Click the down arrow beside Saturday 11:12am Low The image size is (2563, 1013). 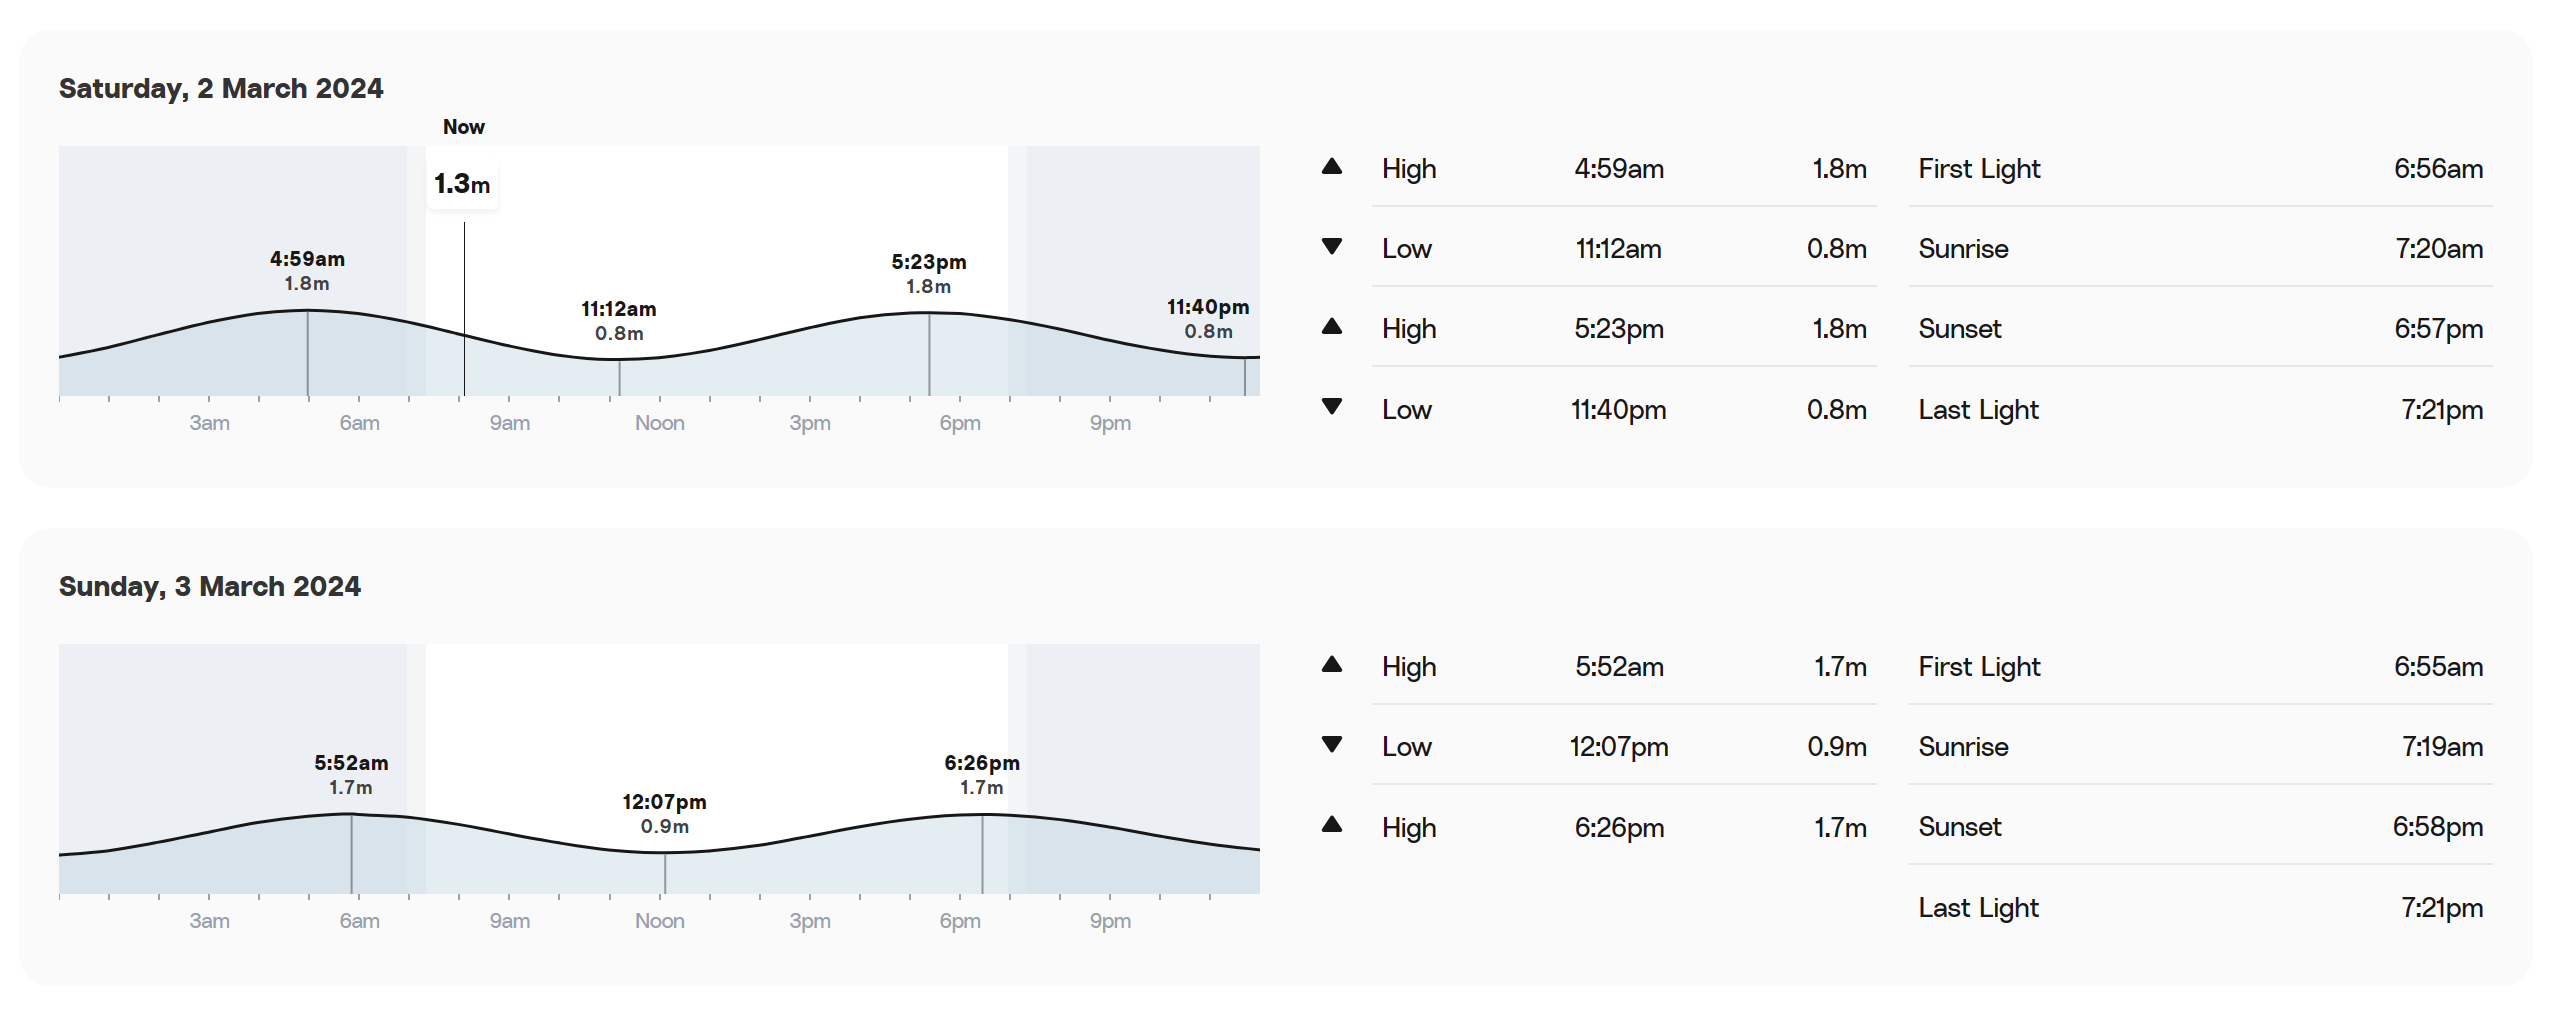[x=1331, y=247]
